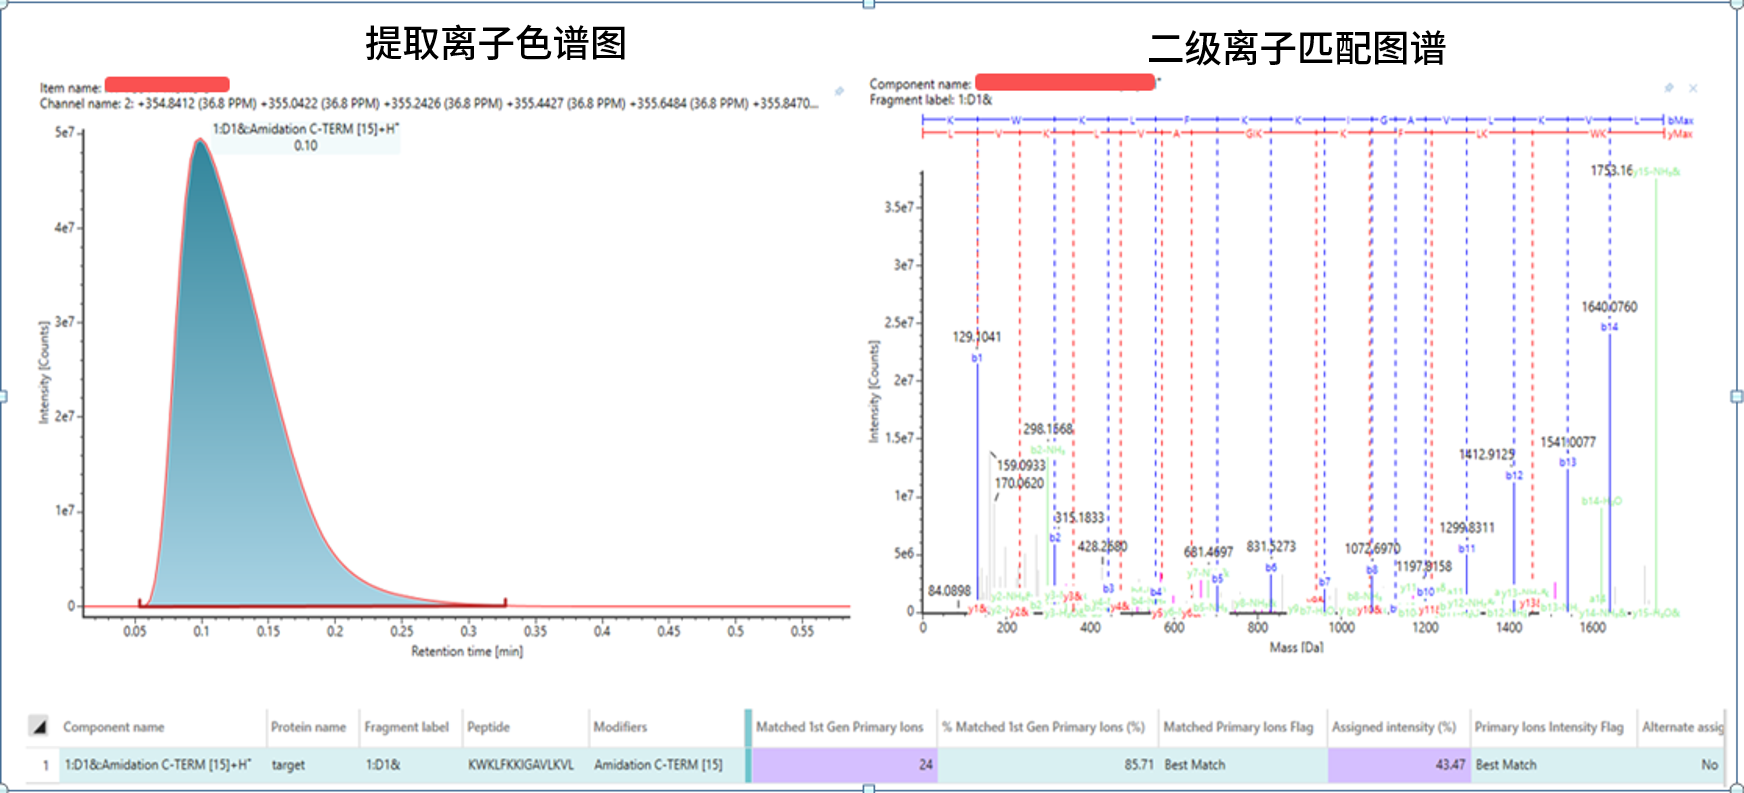Click the 85.71 percent matched cell
Viewport: 1744px width, 793px height.
click(x=1047, y=765)
